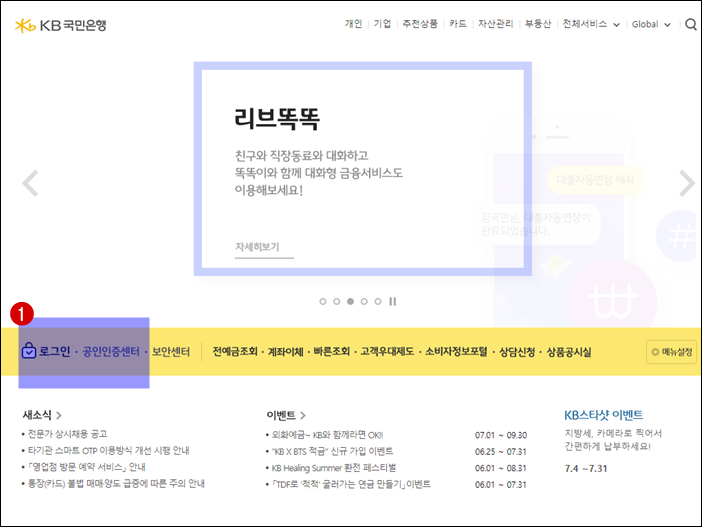This screenshot has width=702, height=527.
Task: Open TDF로 척척 연금 만들기 이벤트
Action: tap(351, 484)
